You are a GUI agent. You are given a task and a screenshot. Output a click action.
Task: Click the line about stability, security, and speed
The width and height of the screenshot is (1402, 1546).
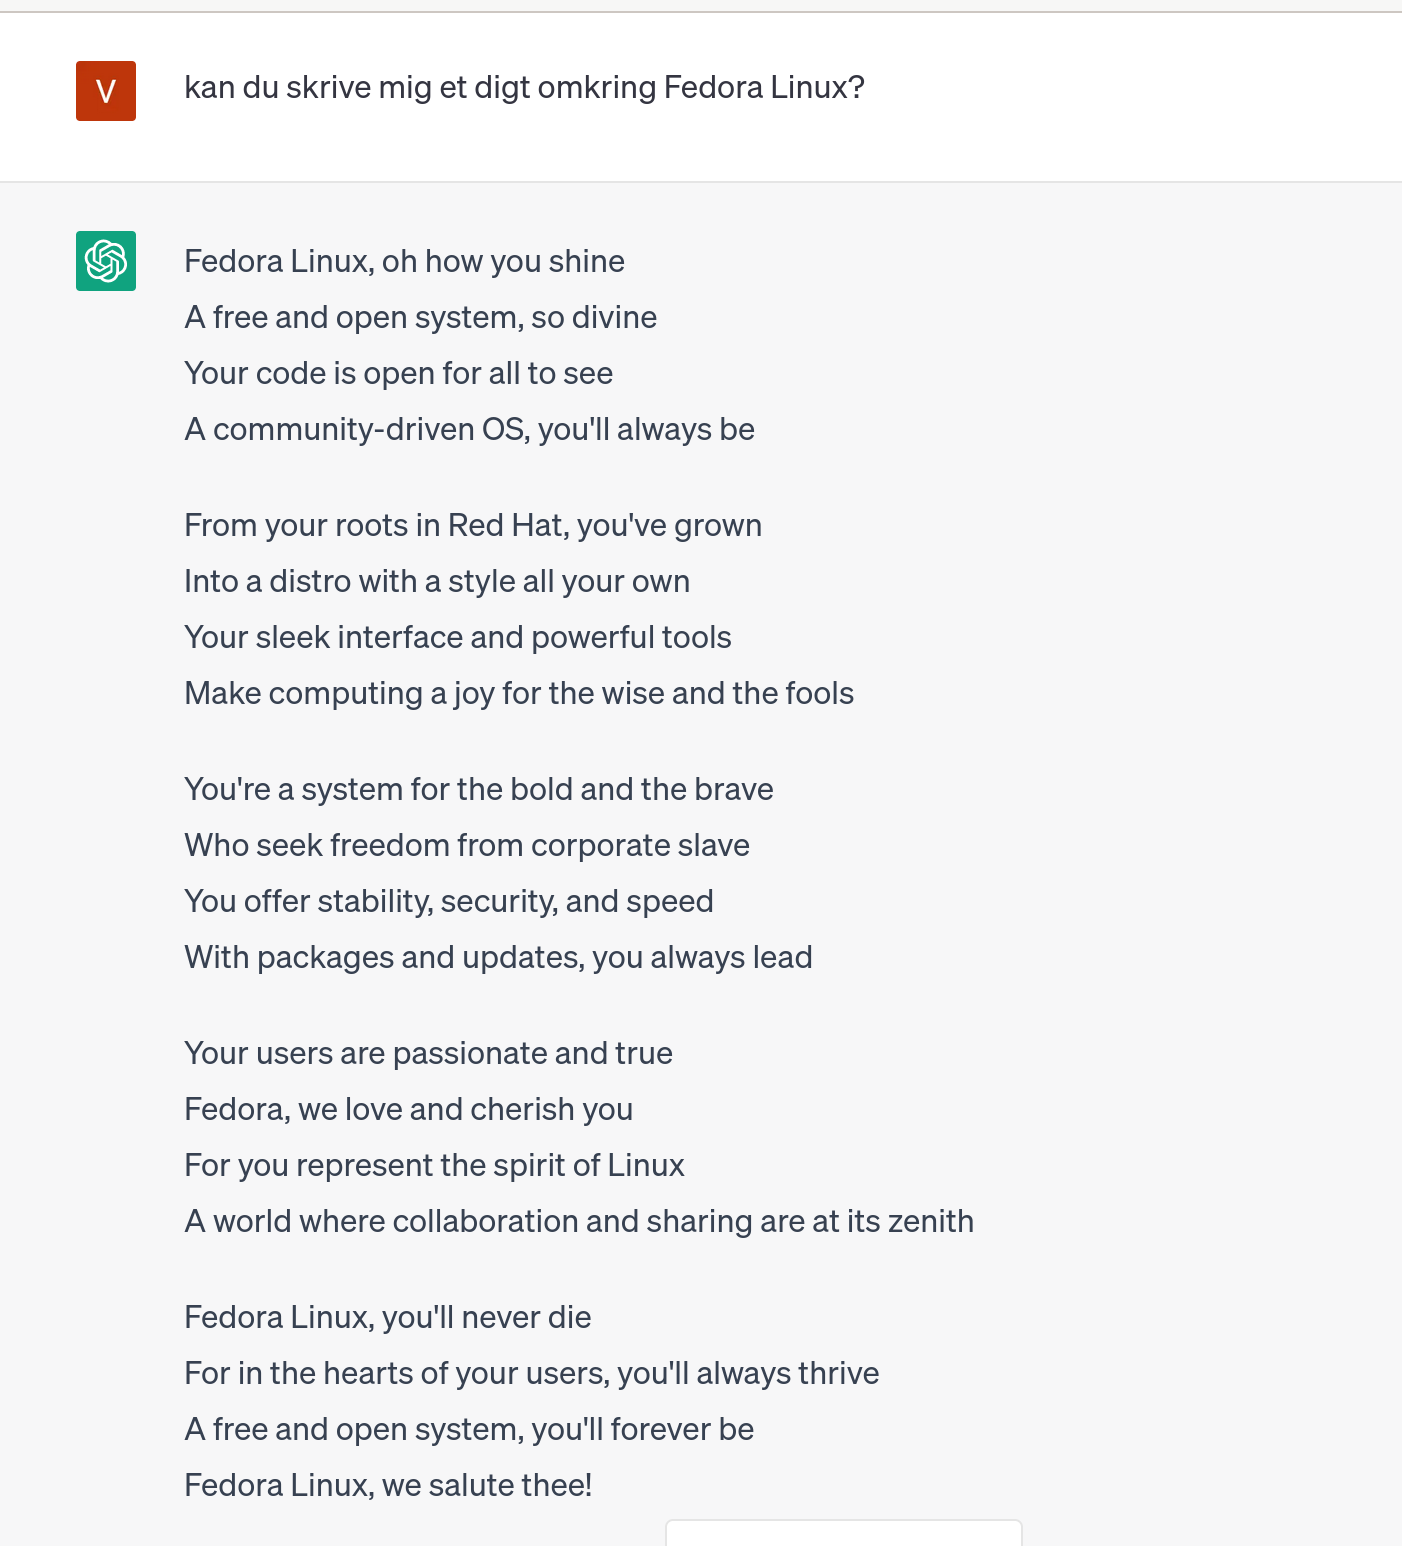(449, 901)
